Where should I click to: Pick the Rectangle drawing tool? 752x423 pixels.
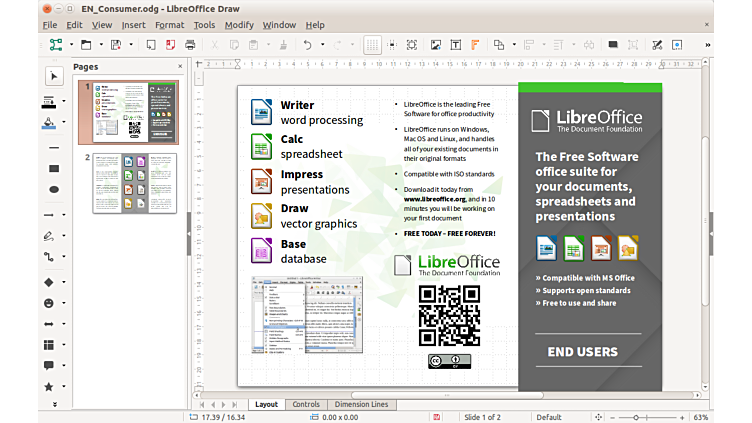[x=54, y=169]
